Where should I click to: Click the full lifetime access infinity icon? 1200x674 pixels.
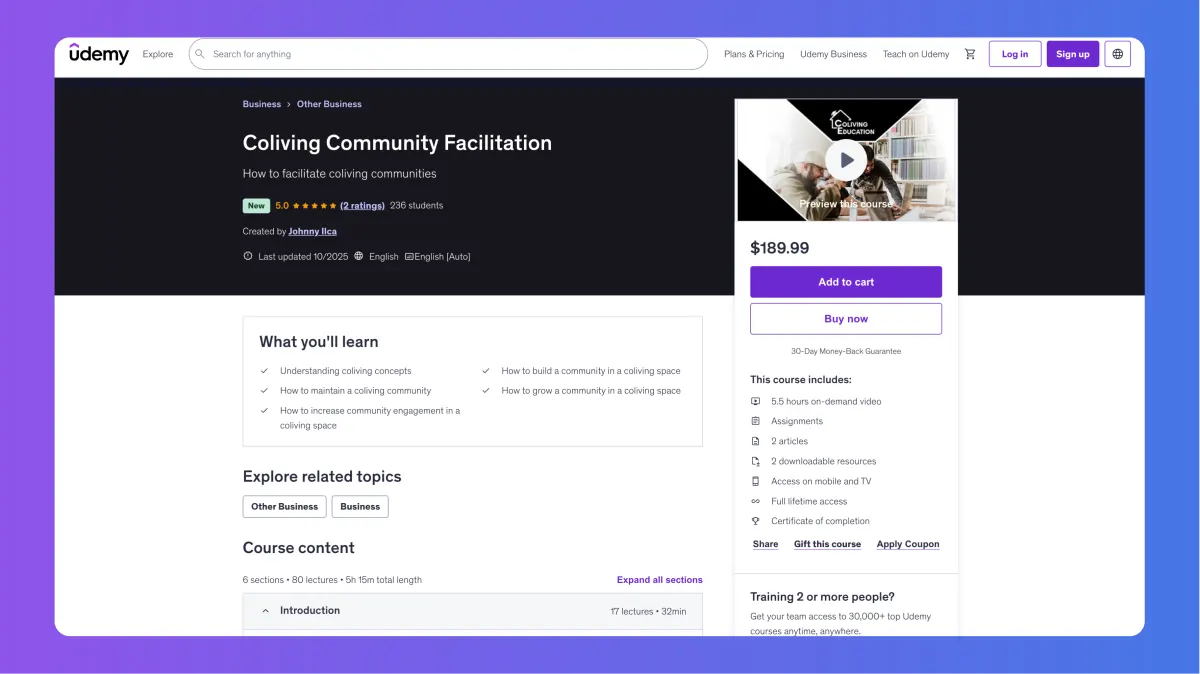756,501
